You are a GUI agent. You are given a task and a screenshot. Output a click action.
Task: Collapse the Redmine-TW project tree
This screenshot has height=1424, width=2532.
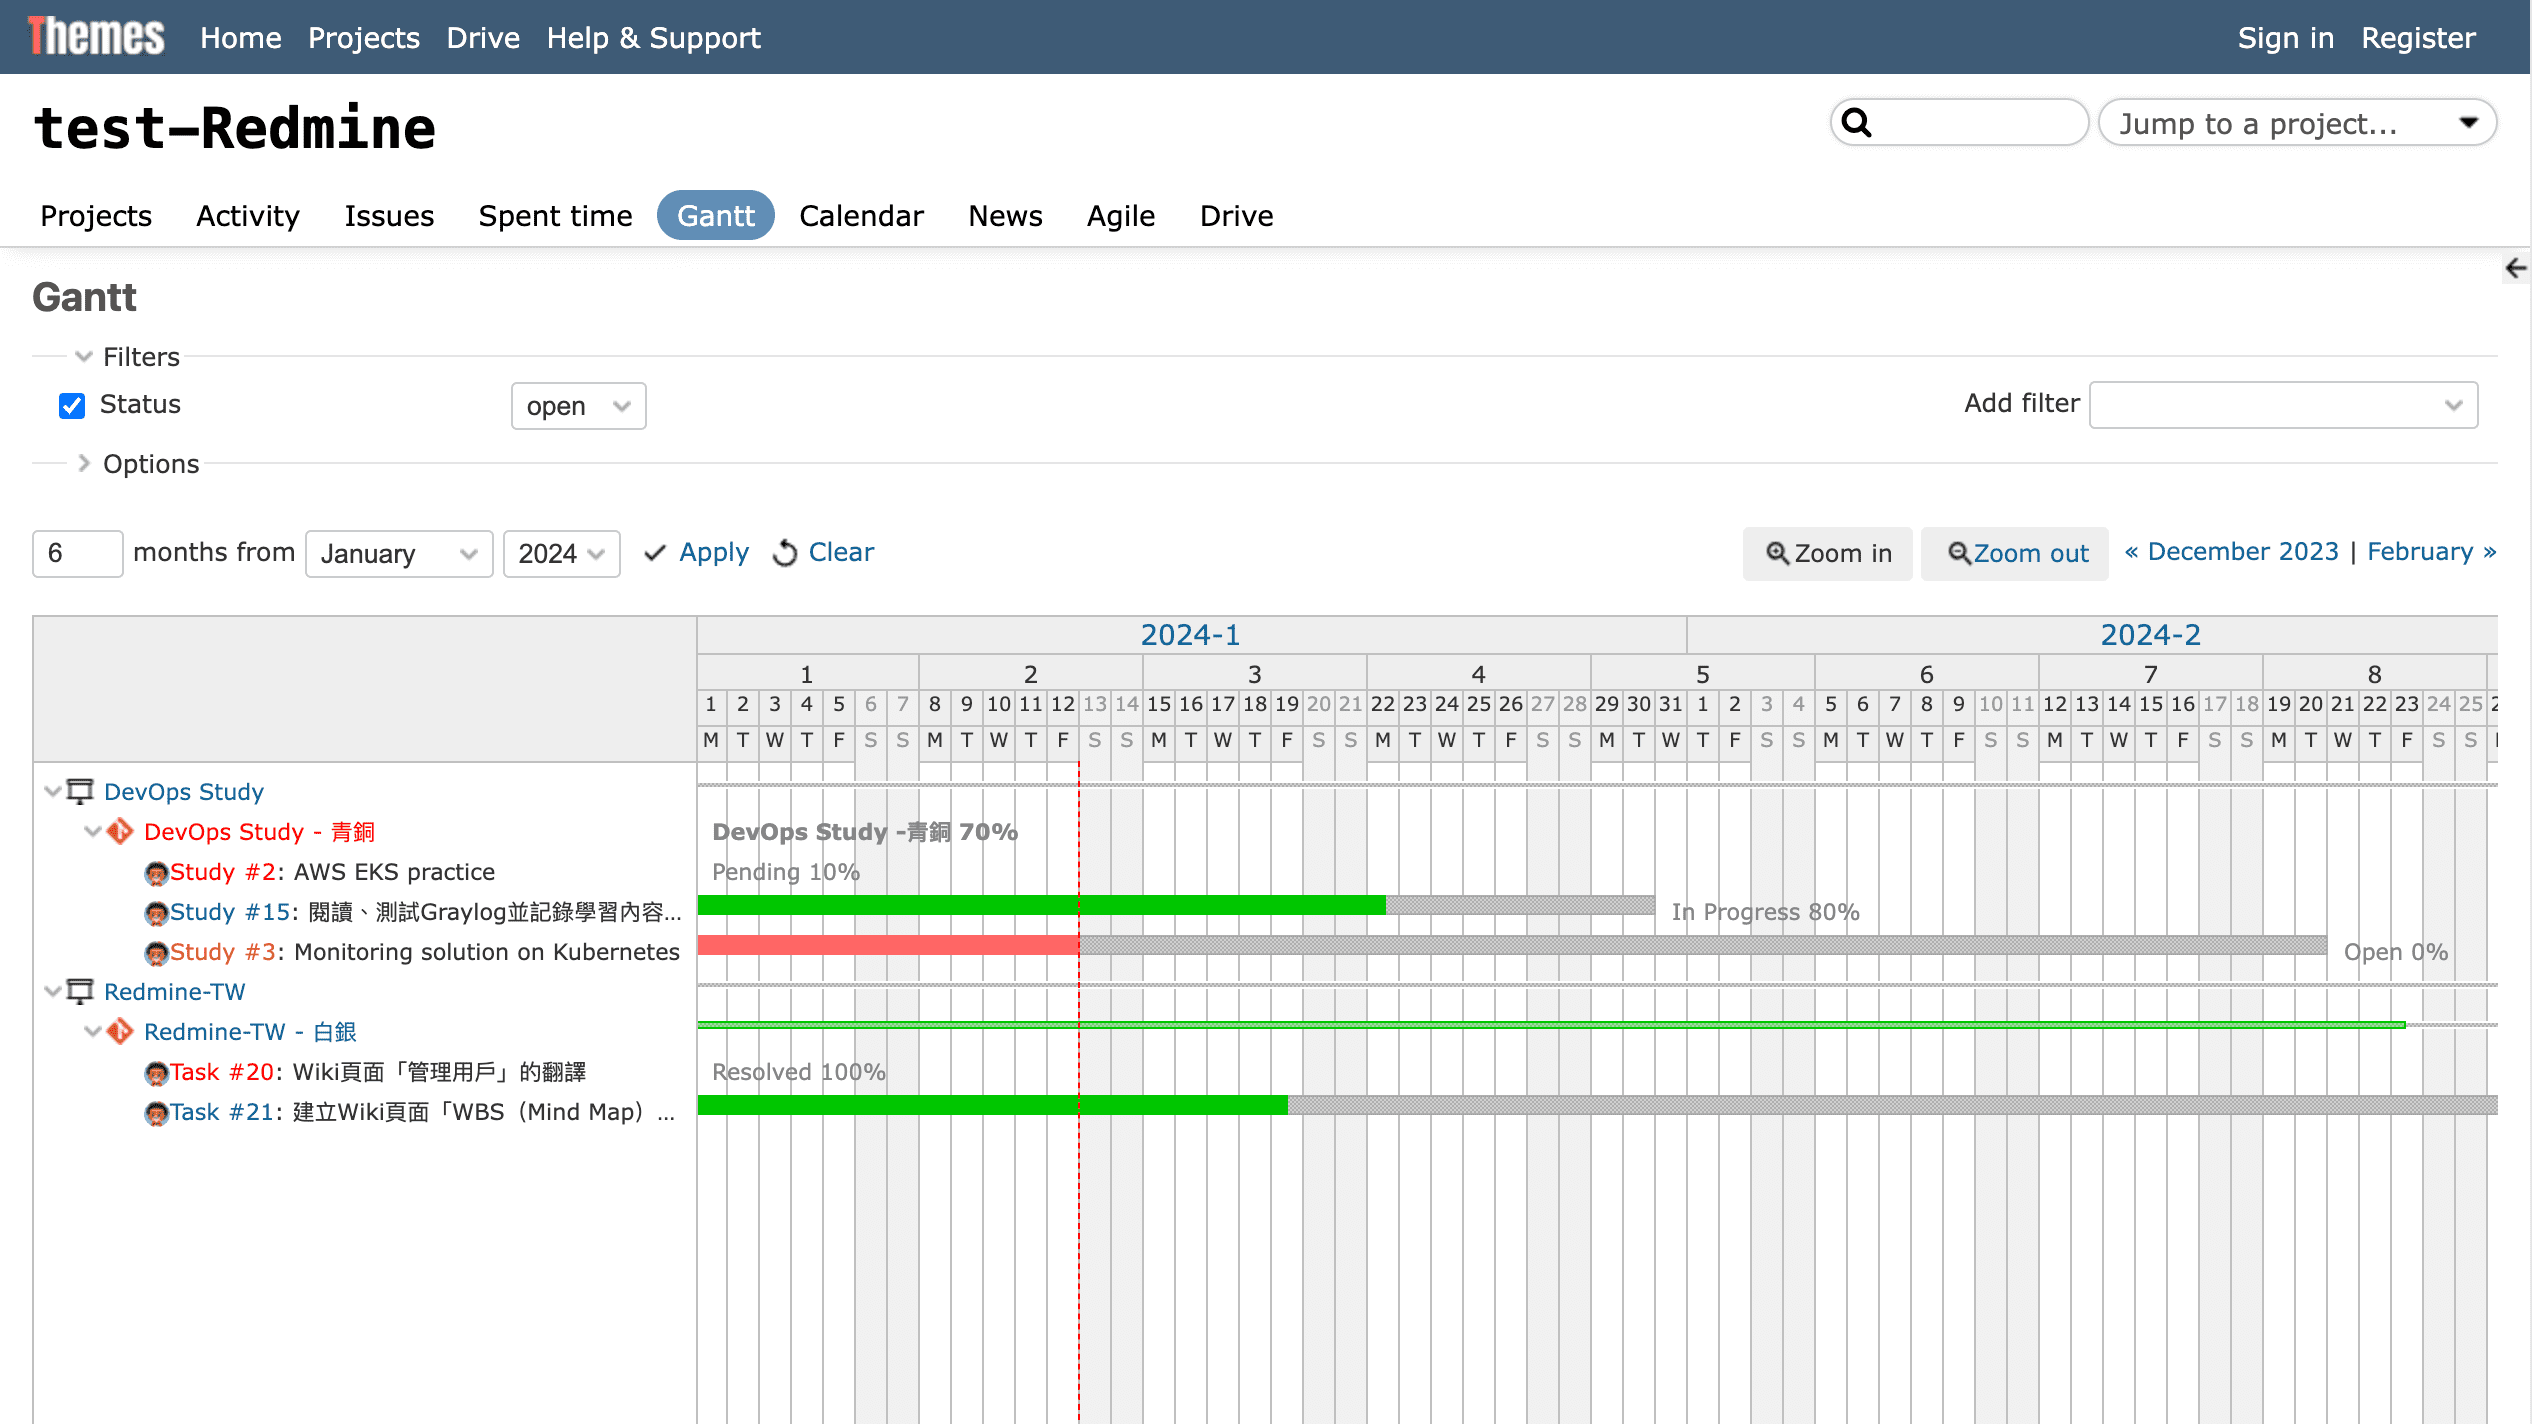coord(53,991)
